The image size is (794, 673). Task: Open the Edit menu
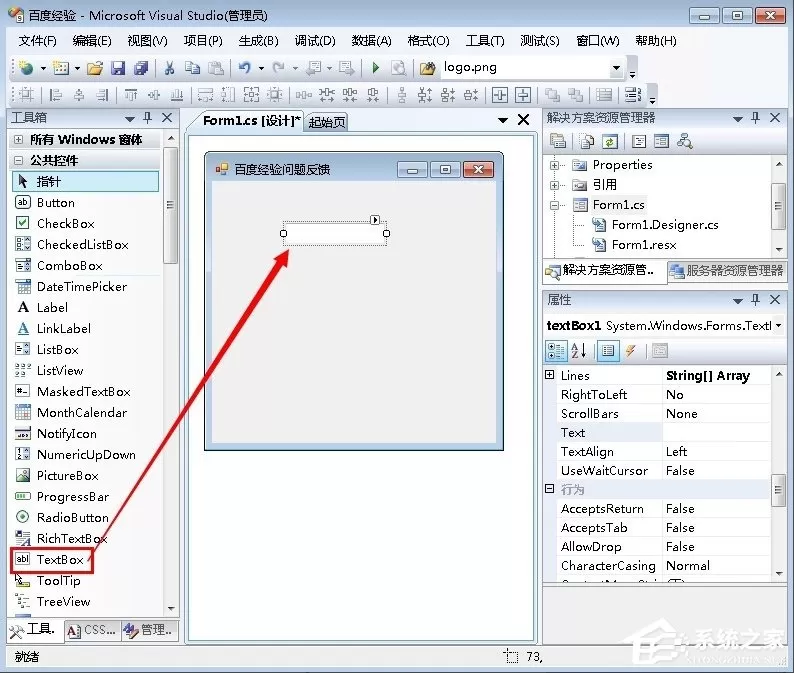tap(92, 41)
